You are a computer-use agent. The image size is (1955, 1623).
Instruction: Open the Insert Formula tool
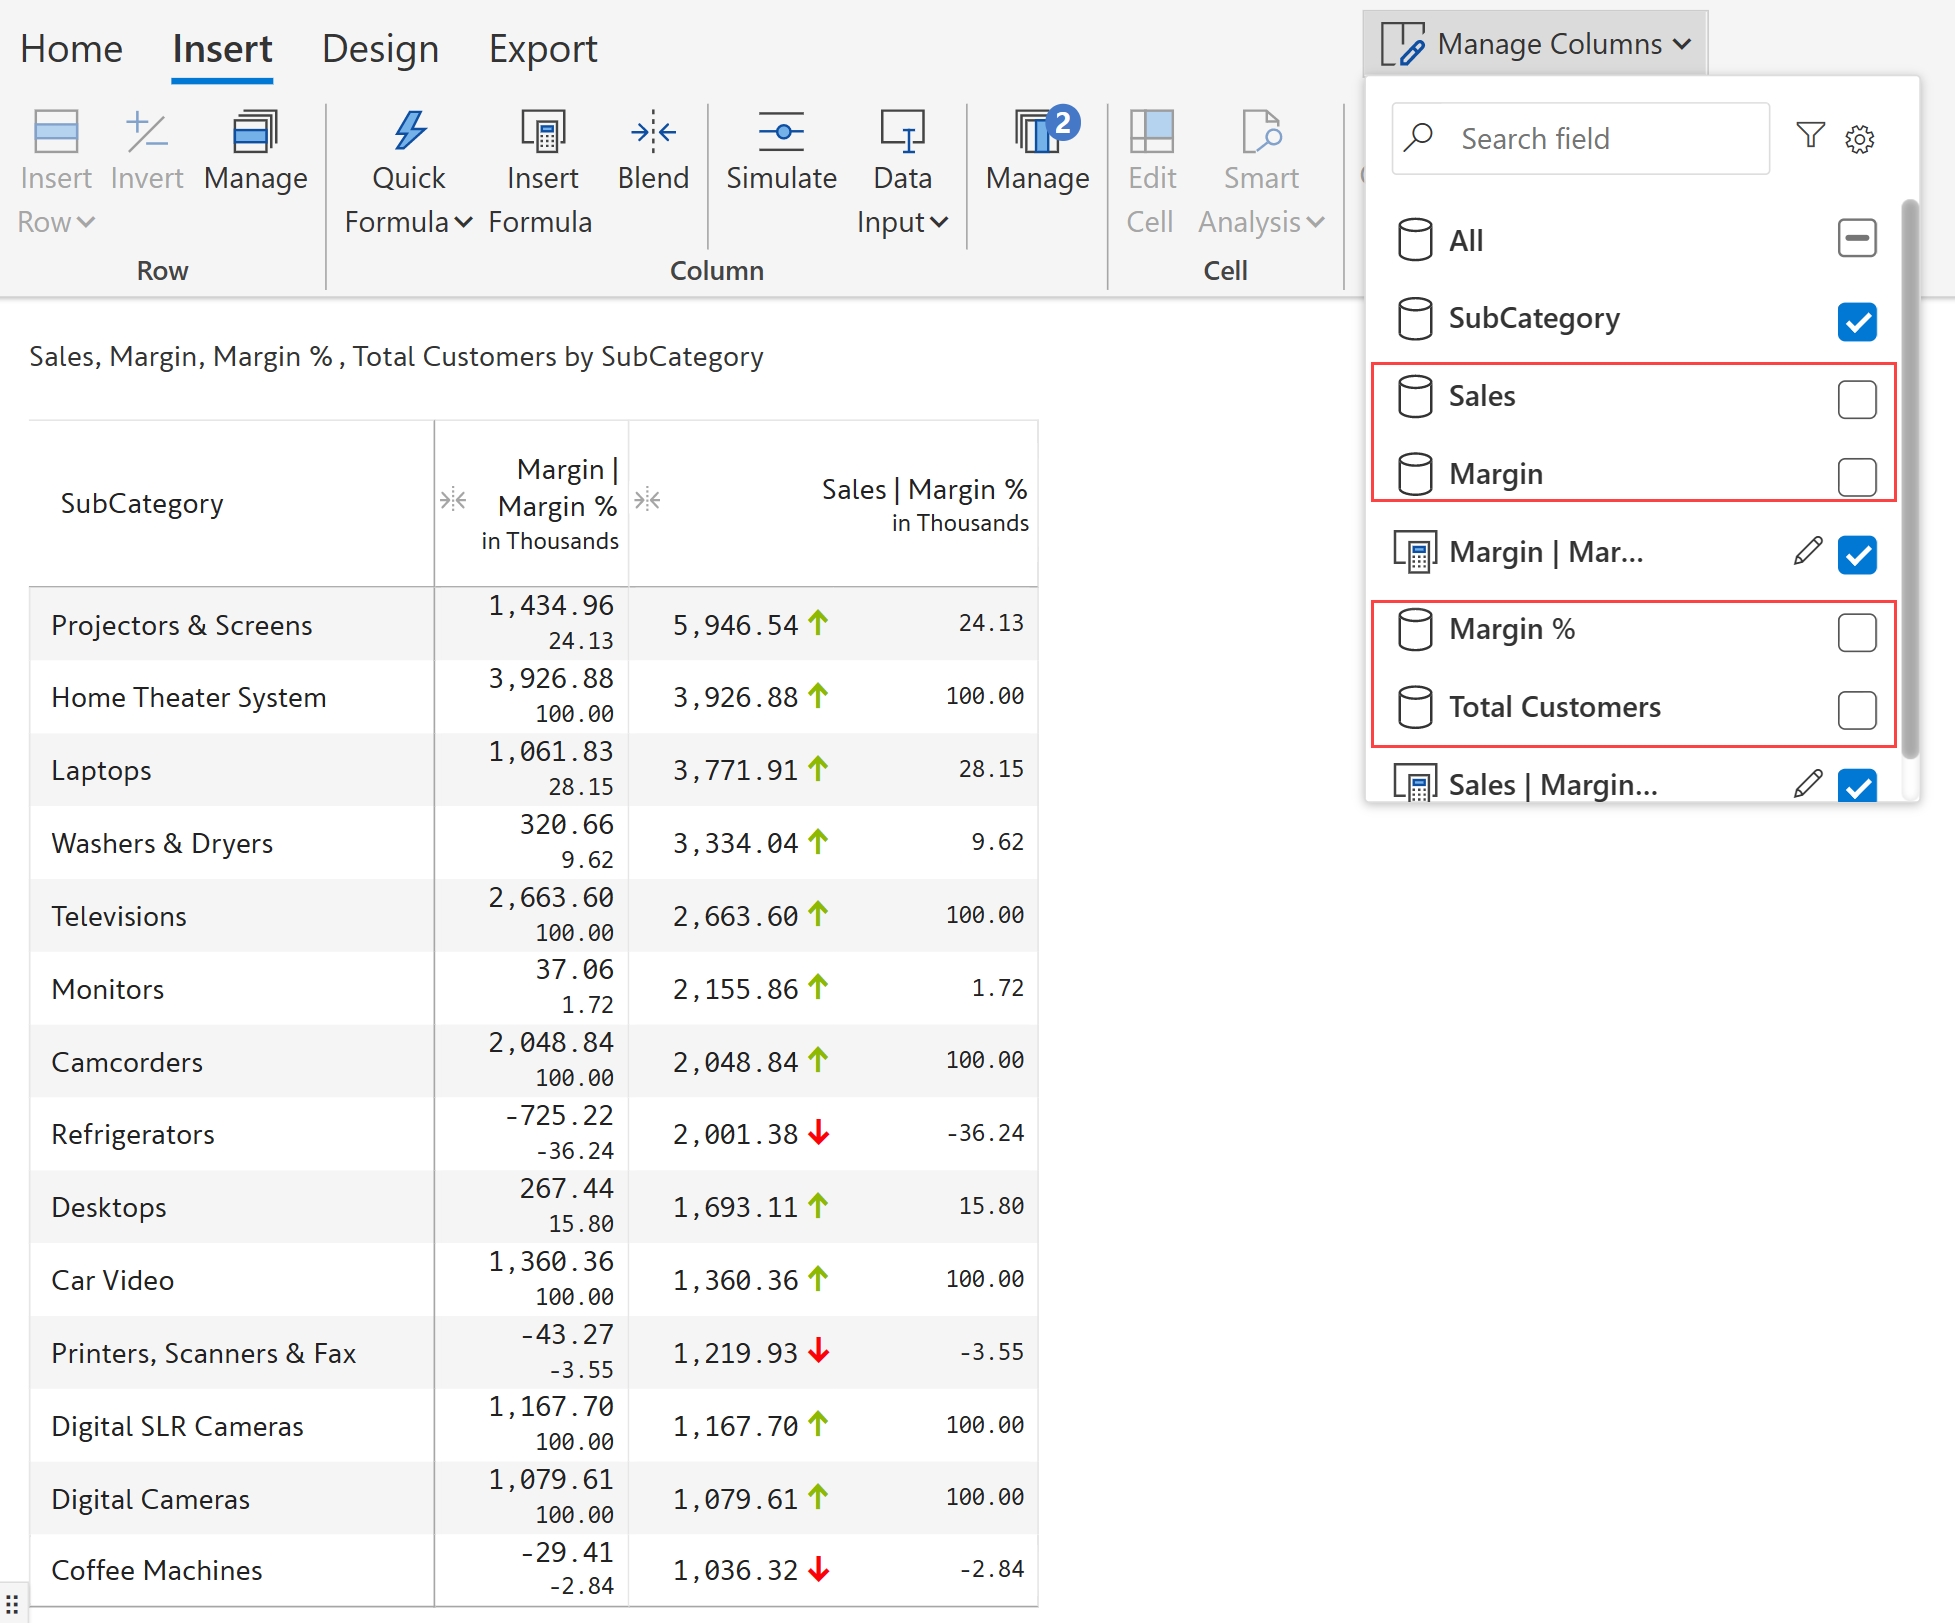click(x=542, y=131)
